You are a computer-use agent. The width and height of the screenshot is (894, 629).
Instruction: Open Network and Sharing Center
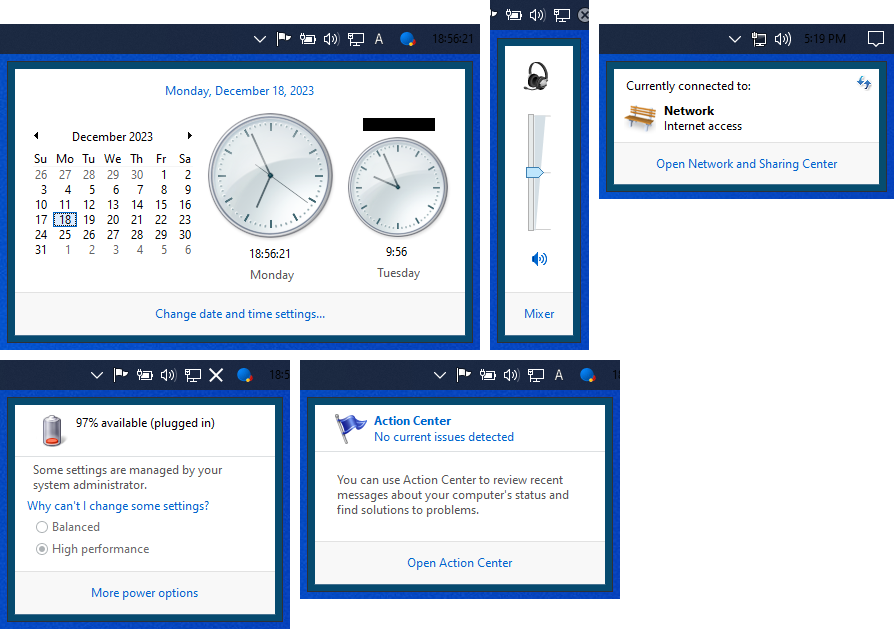click(x=746, y=164)
